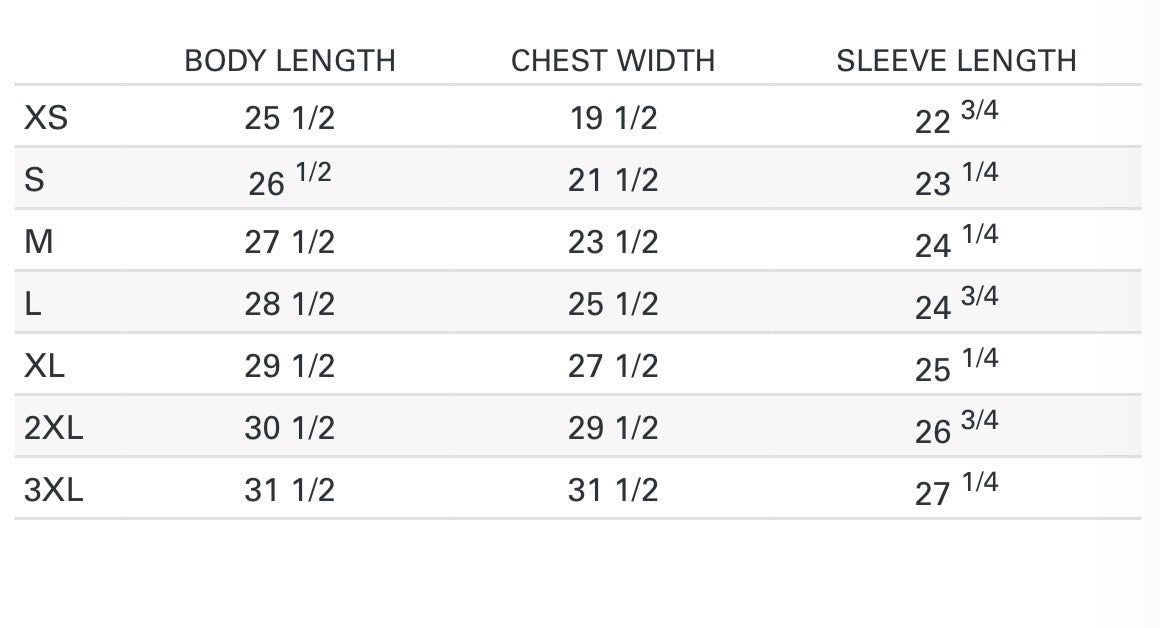Select the 3XL size row label

[54, 491]
